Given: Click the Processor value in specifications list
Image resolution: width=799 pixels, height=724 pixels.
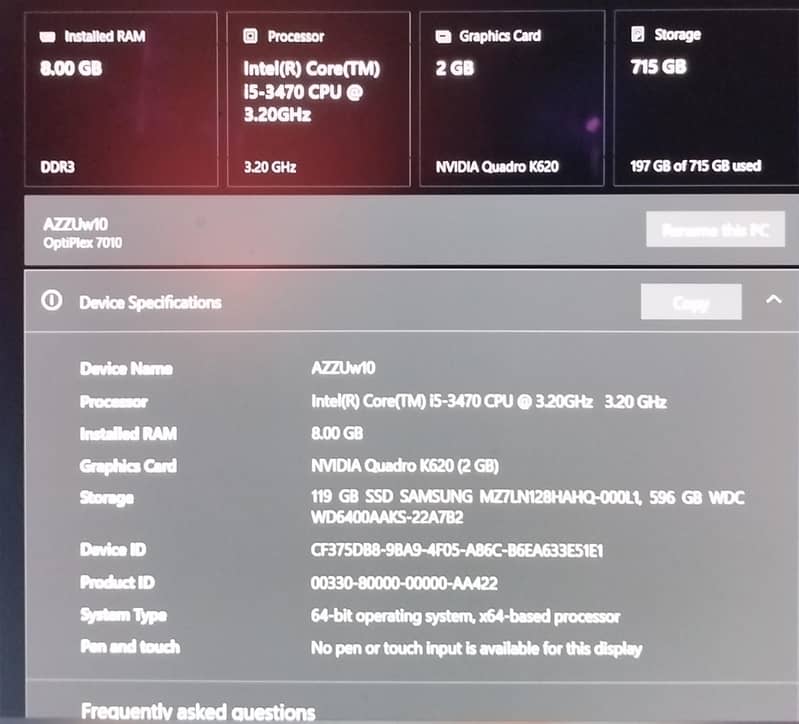Looking at the screenshot, I should [x=489, y=401].
